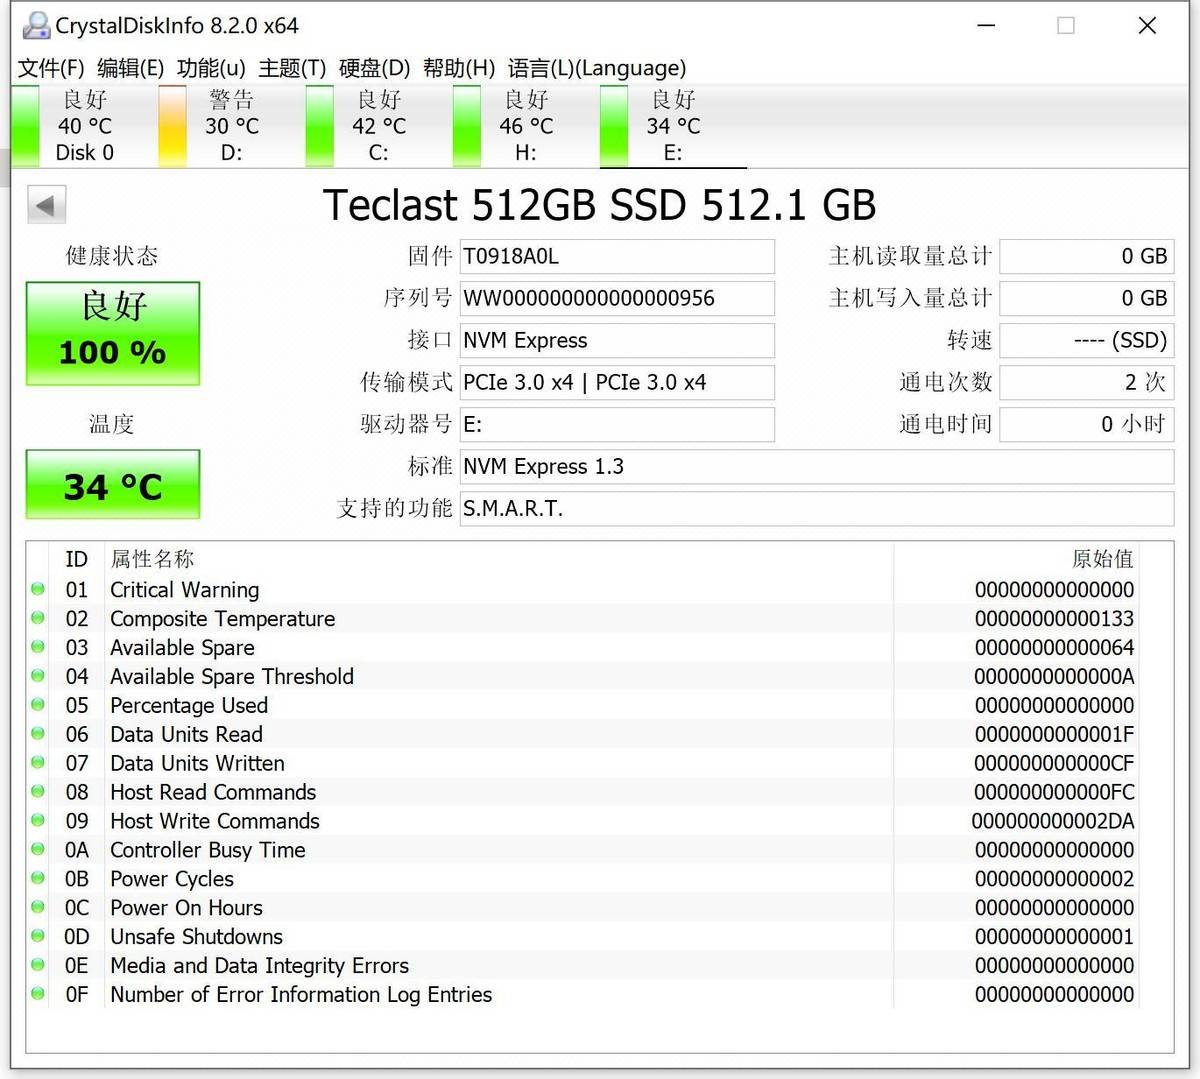Click the Teclast 512GB SSD title text

pos(599,205)
